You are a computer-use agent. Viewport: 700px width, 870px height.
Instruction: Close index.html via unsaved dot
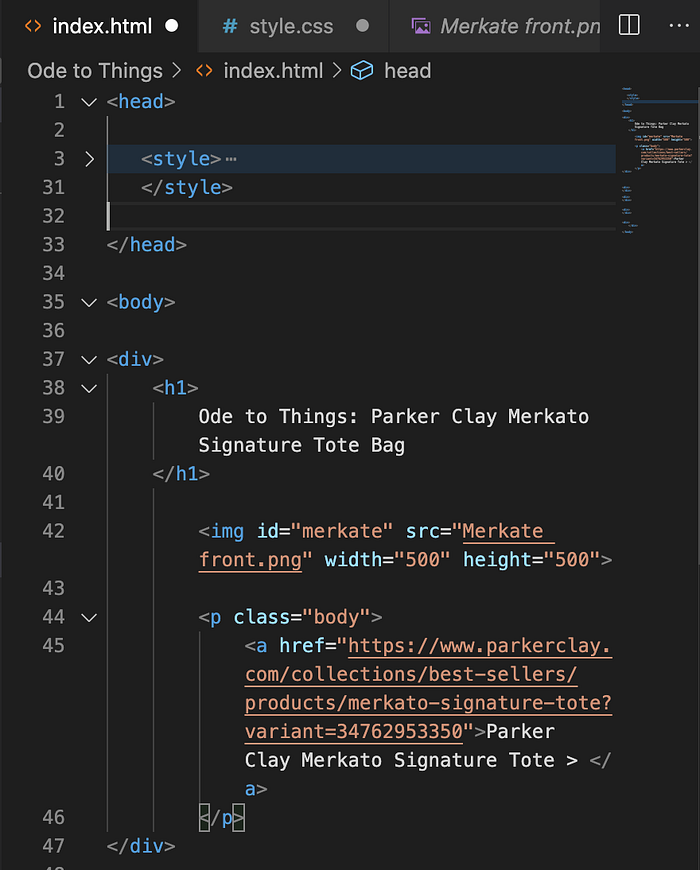[x=172, y=26]
